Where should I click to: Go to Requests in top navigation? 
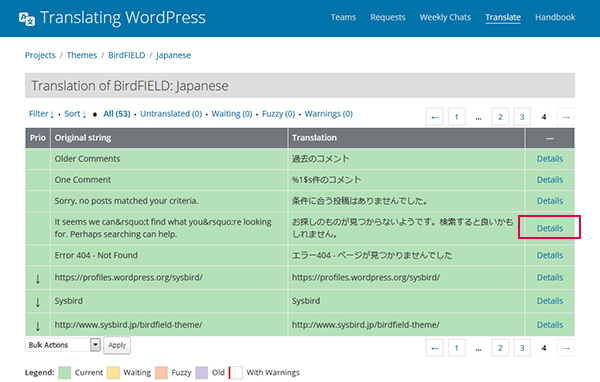(388, 17)
